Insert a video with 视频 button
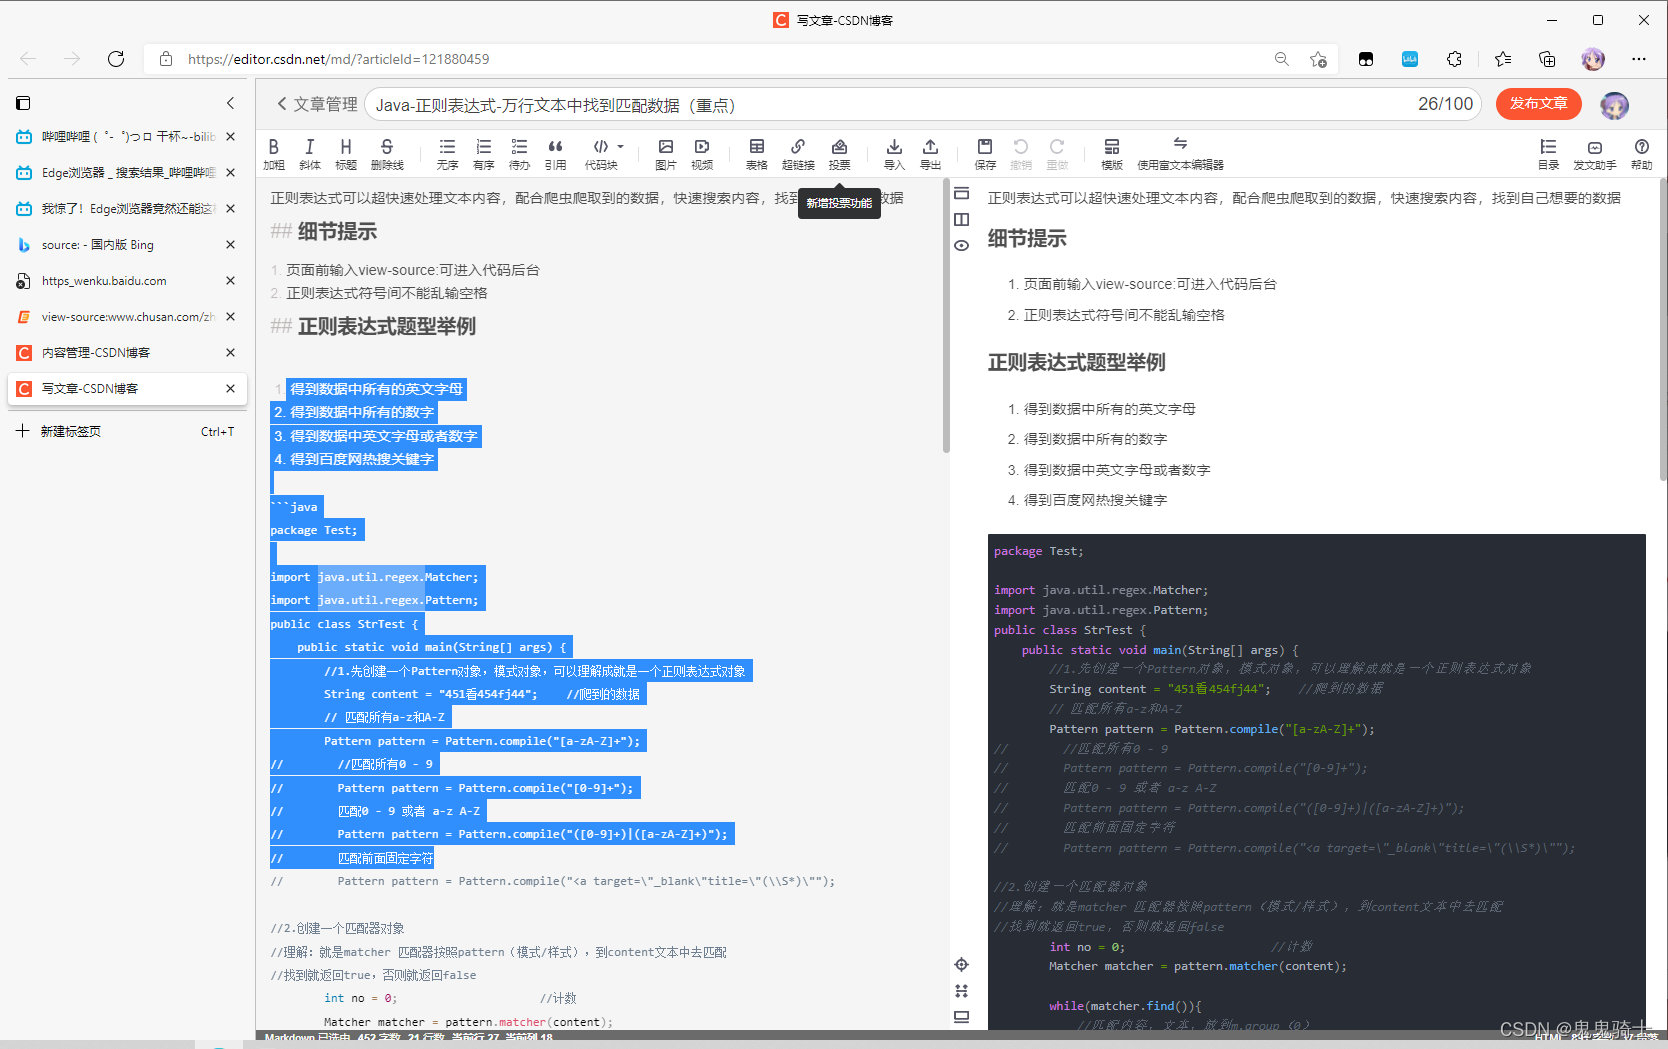 tap(702, 154)
